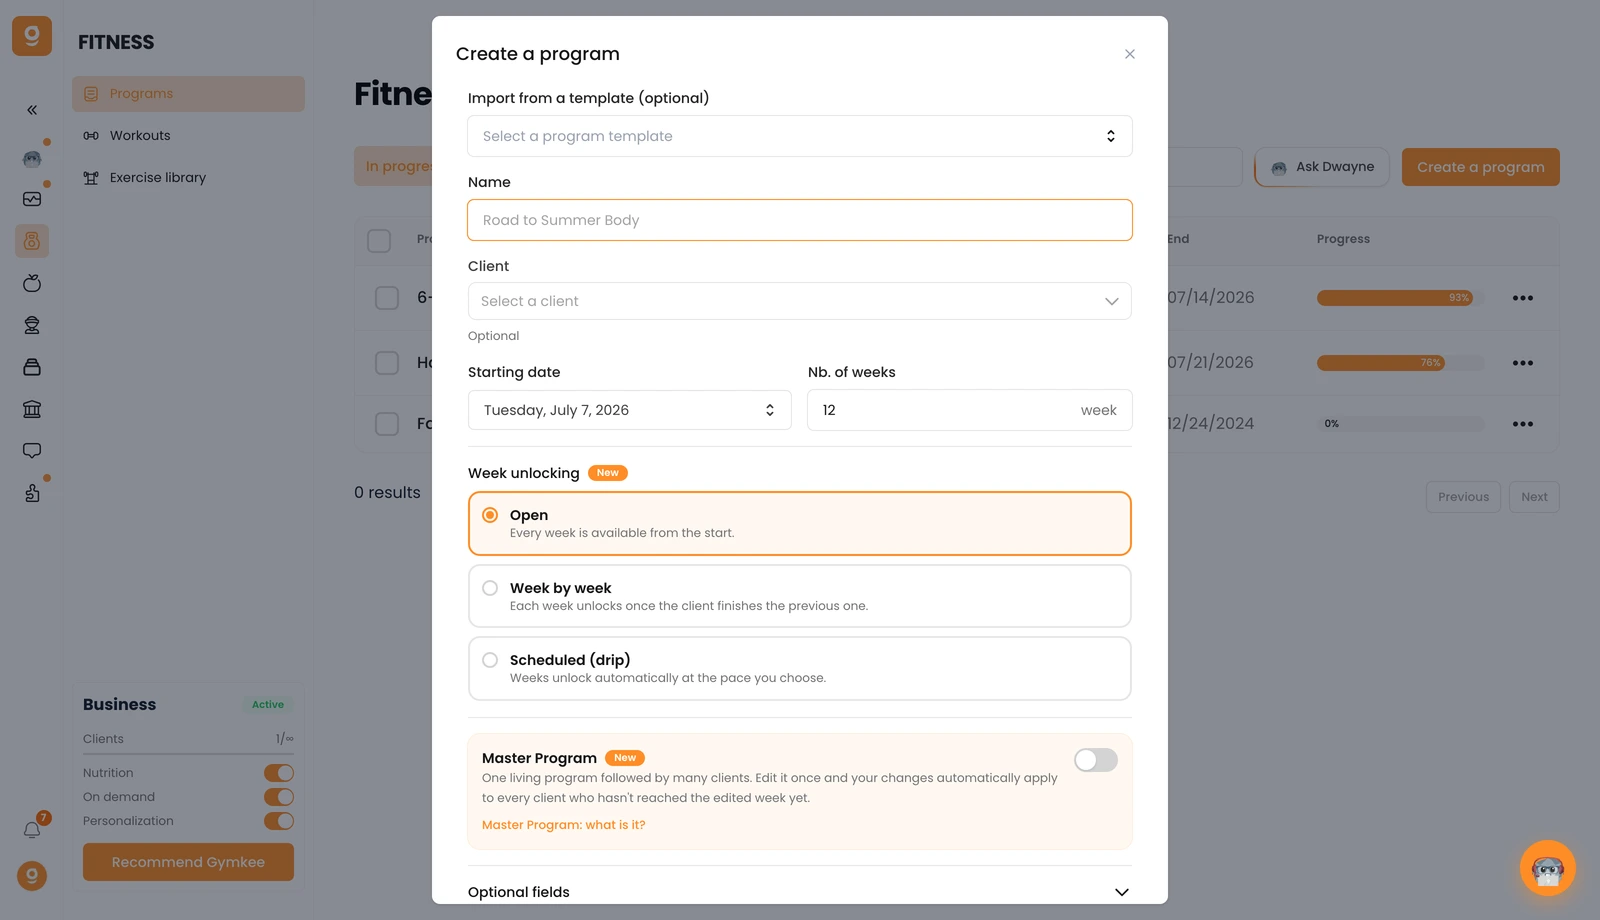The width and height of the screenshot is (1600, 920).
Task: Open the Starting date picker
Action: point(630,410)
